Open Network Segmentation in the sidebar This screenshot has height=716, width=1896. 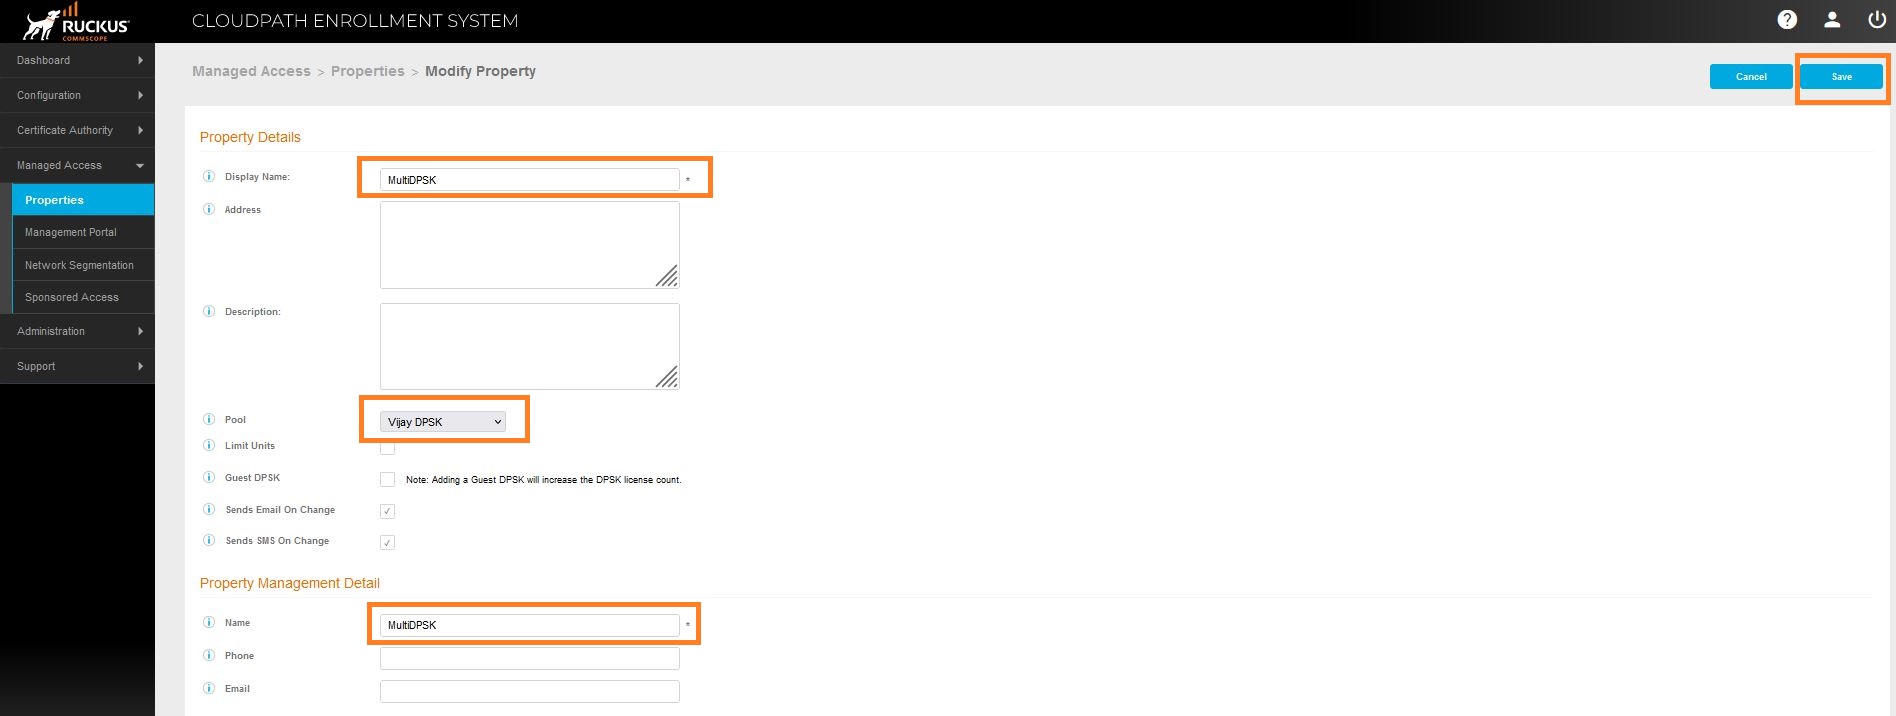pyautogui.click(x=83, y=265)
